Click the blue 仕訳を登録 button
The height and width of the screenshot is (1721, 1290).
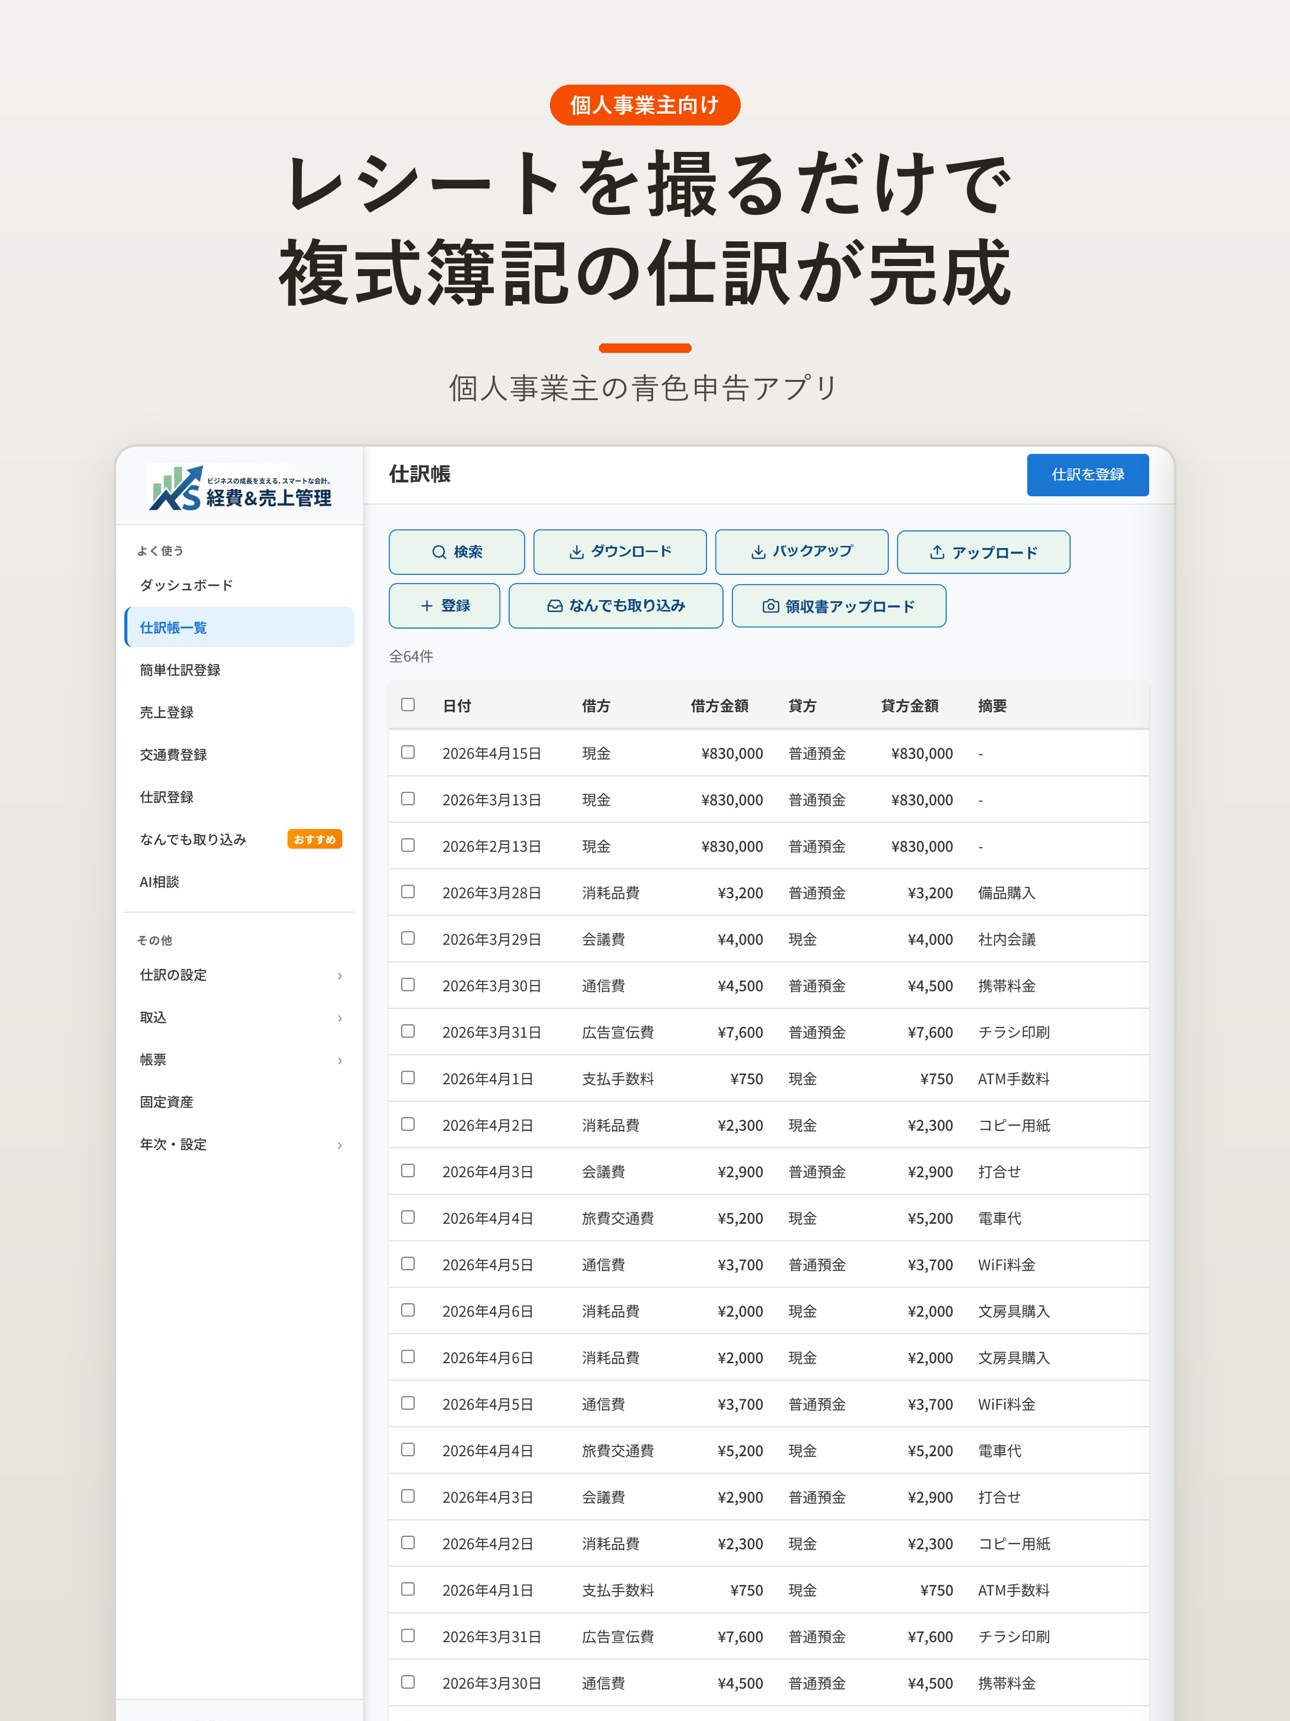1088,475
